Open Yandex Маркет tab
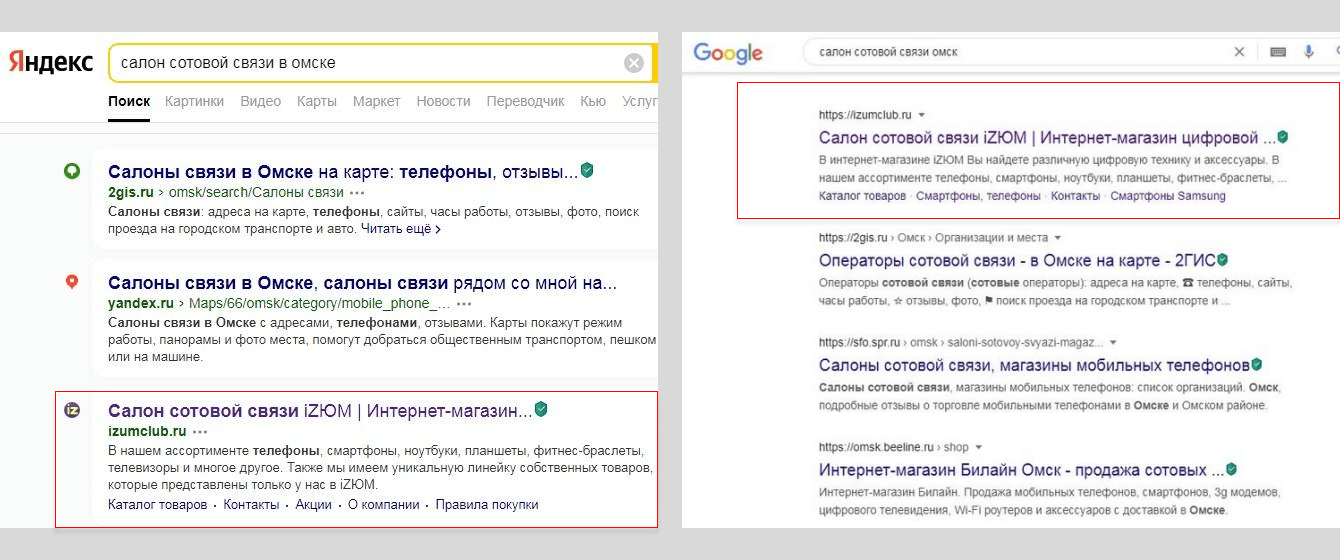Screen dimensions: 1340x560 coord(376,101)
